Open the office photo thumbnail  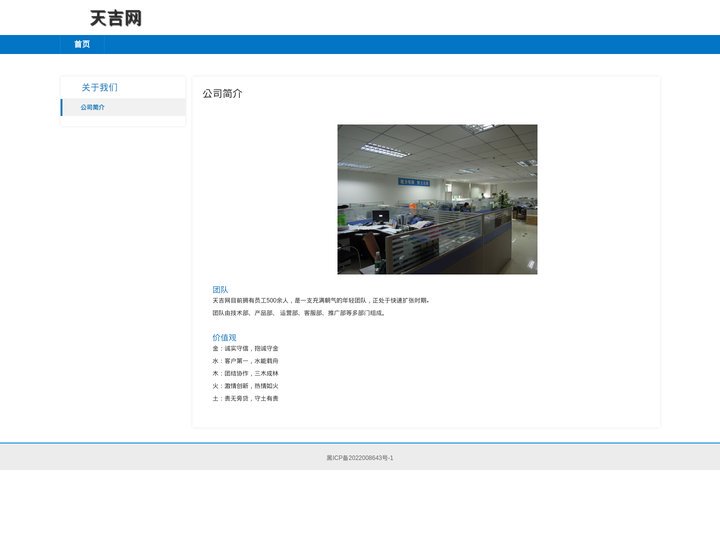coord(437,199)
